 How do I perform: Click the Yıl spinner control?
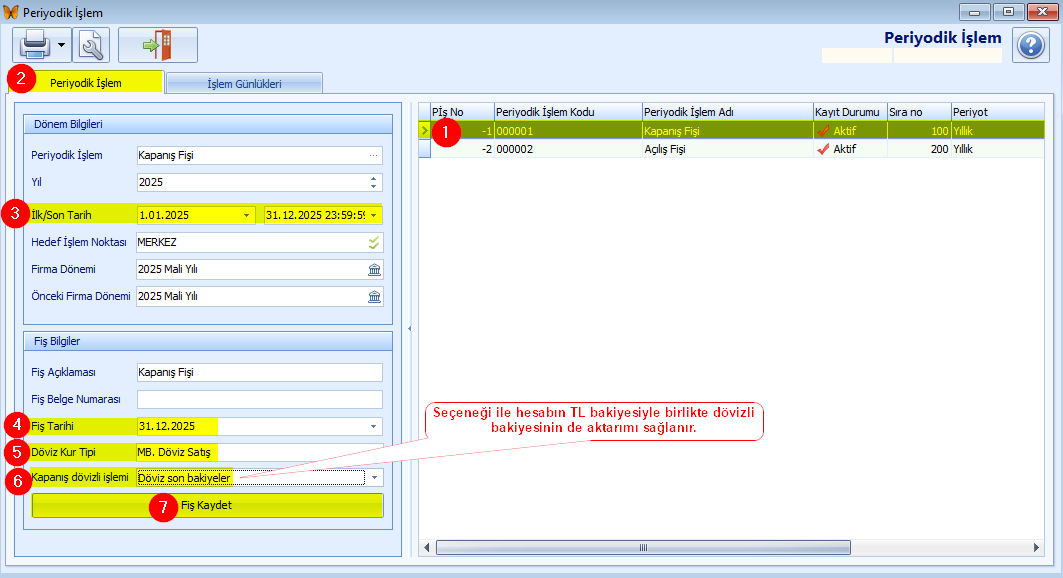(374, 183)
